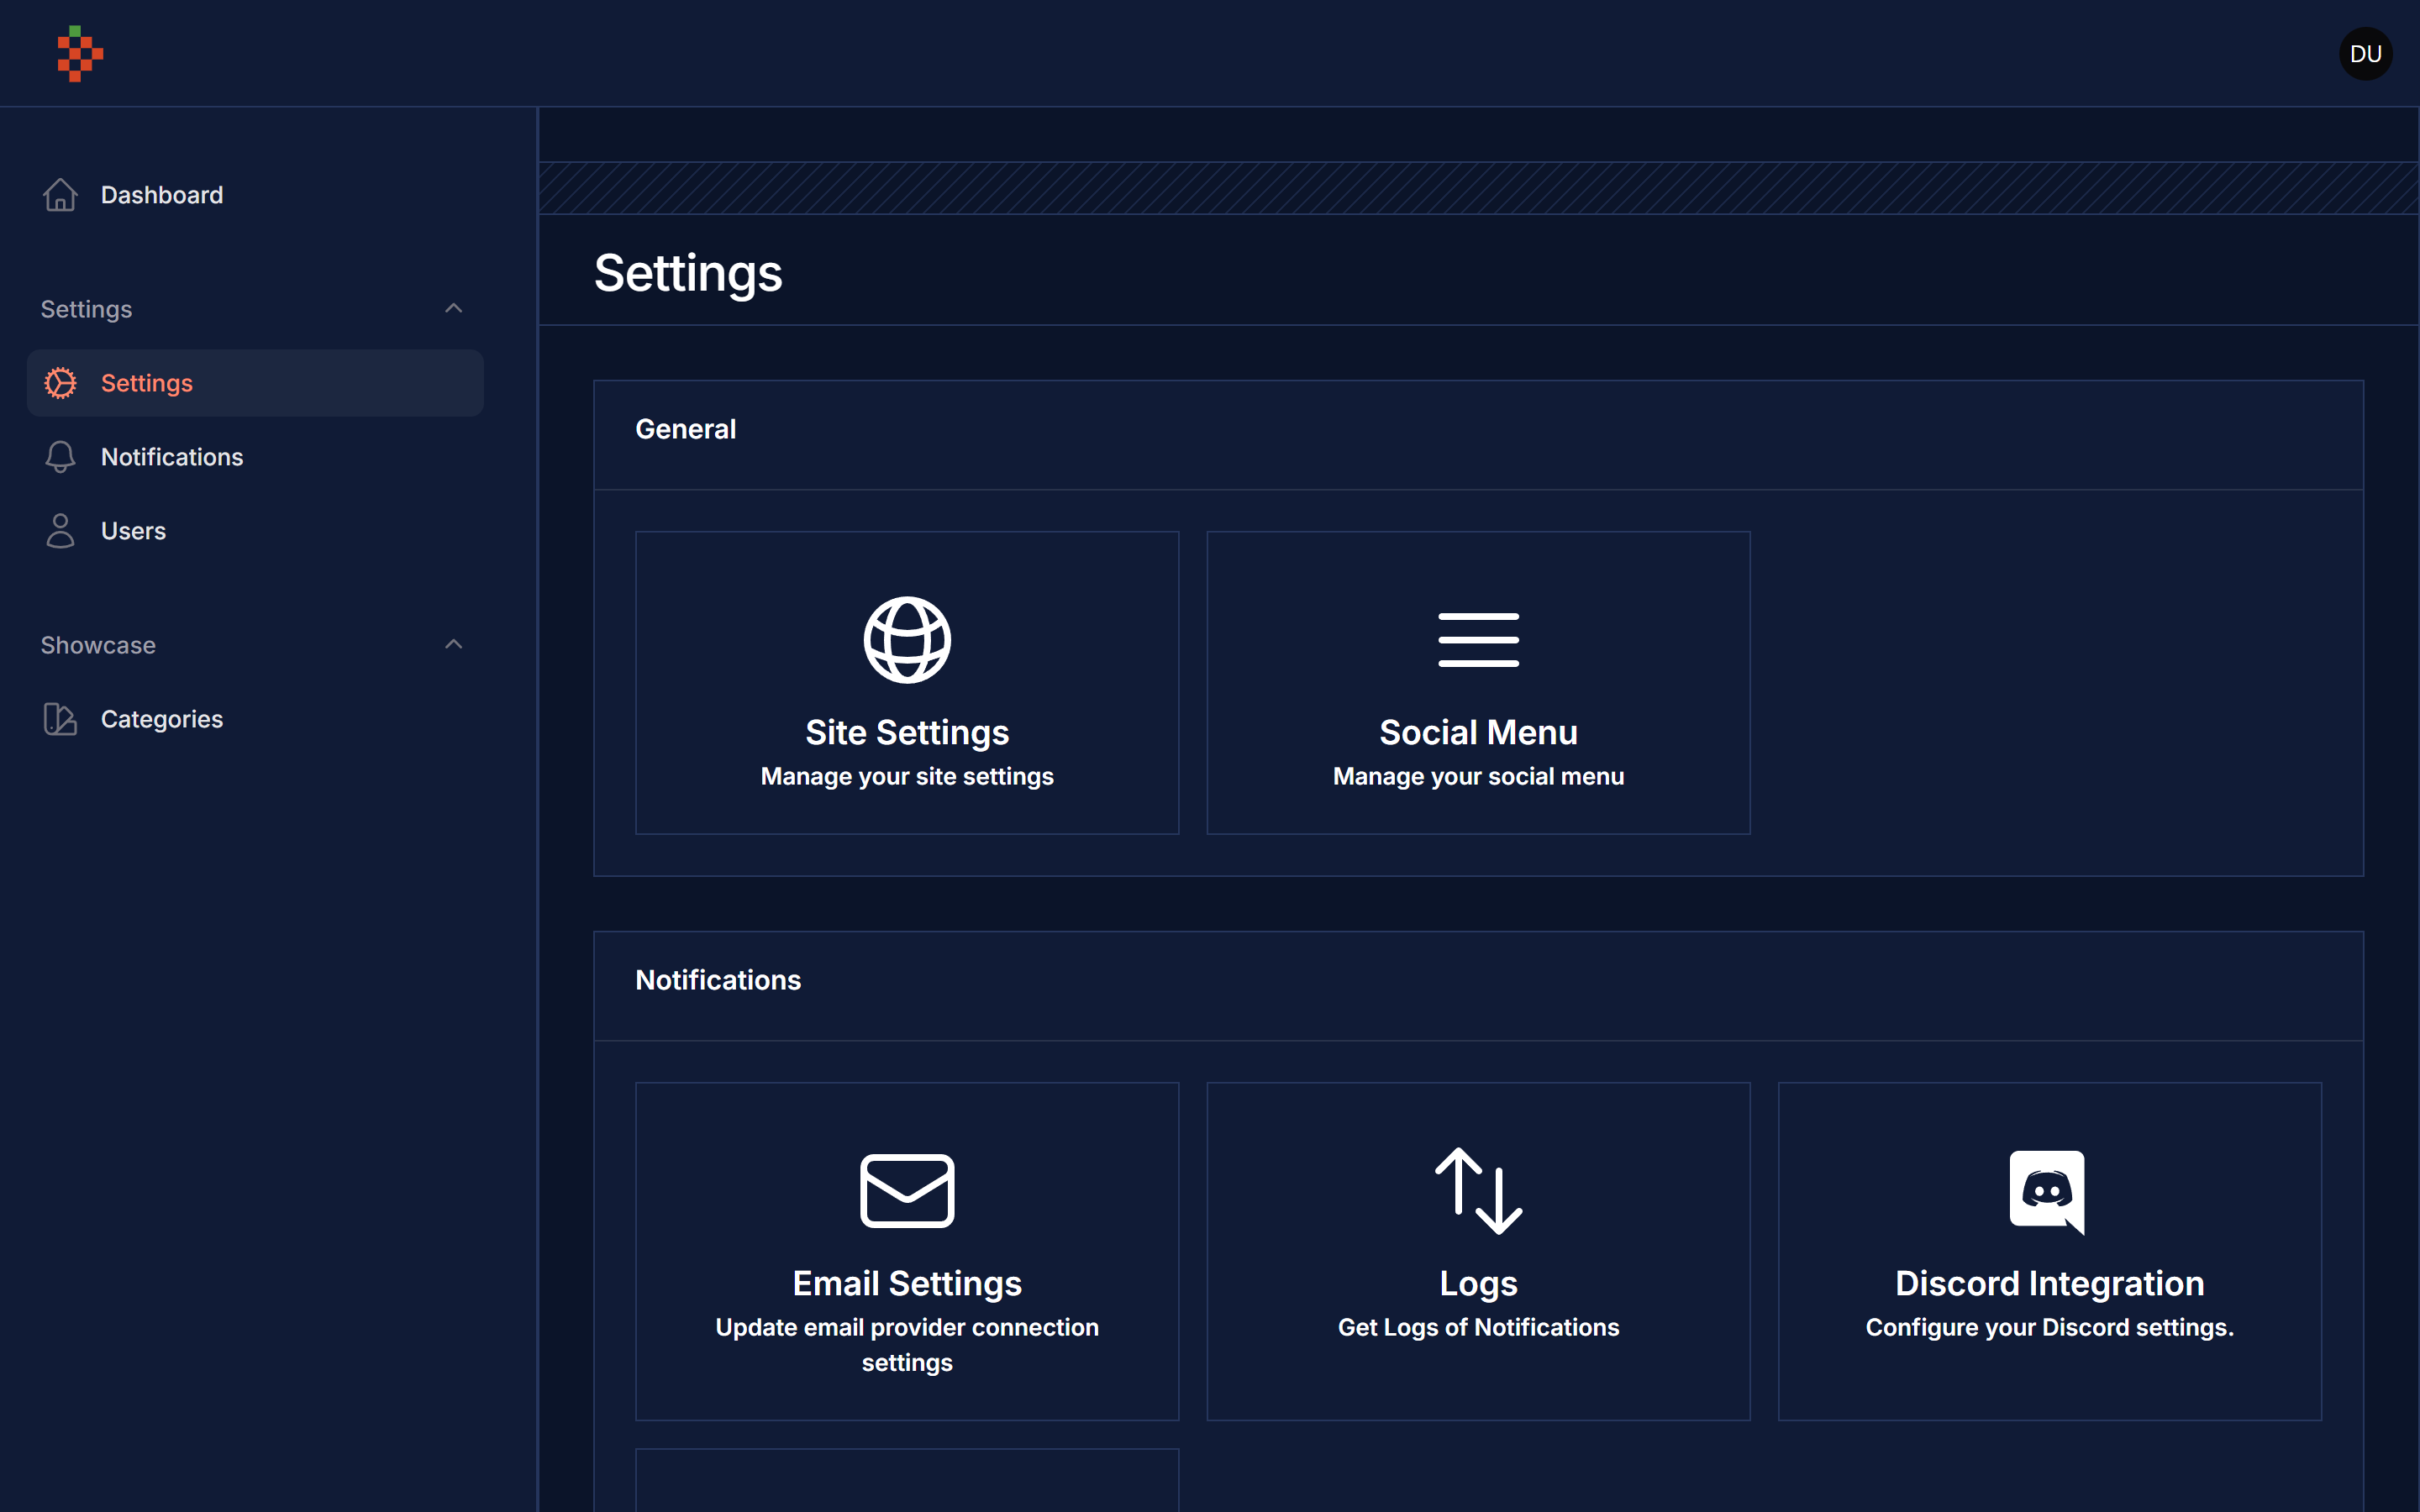
Task: Click 'Get Logs of Notifications' text
Action: tap(1478, 1328)
